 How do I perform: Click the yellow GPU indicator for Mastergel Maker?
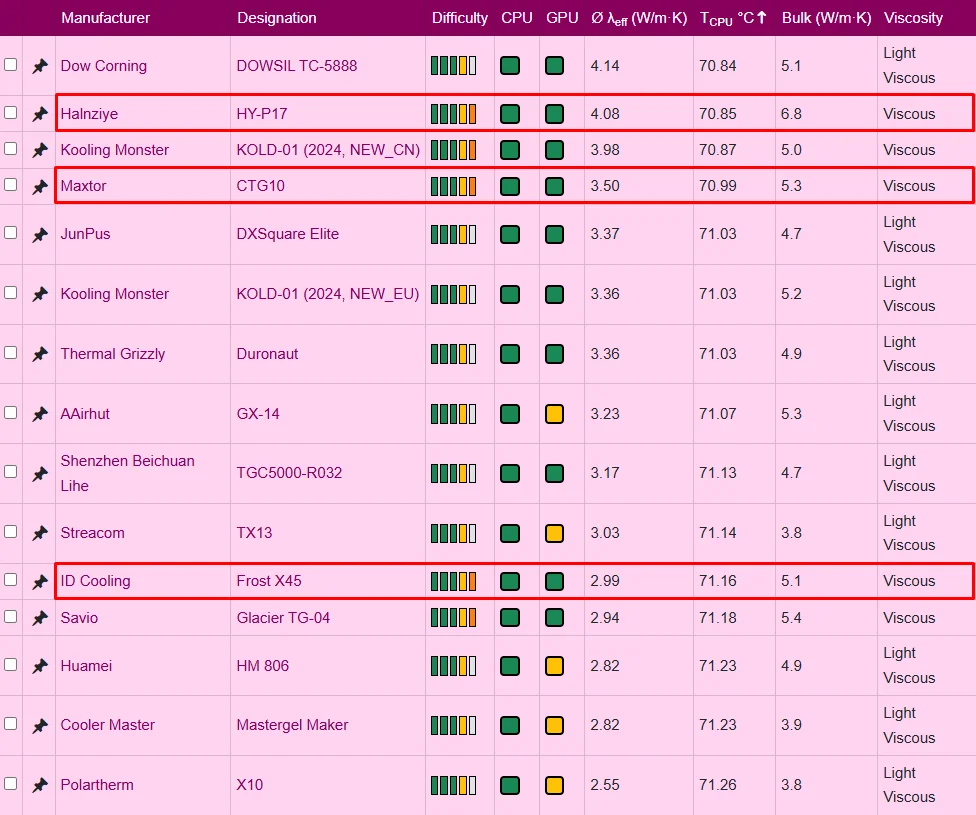[x=554, y=725]
